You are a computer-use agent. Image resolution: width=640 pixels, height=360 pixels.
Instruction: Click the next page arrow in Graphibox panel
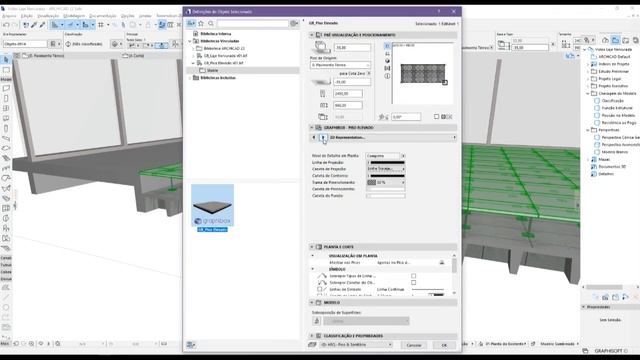point(323,138)
